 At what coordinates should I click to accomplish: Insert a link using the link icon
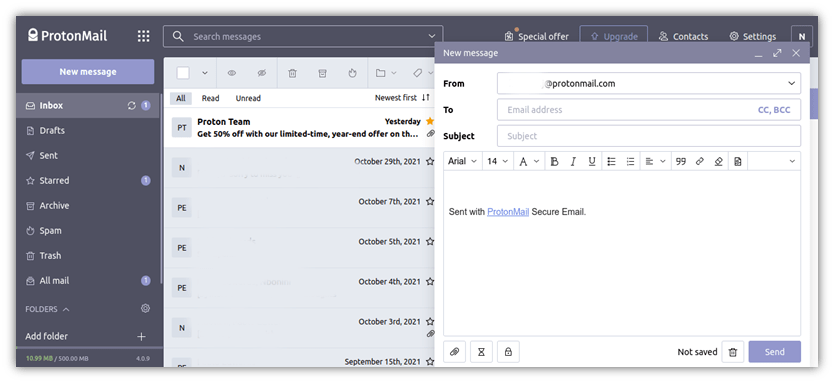[700, 161]
